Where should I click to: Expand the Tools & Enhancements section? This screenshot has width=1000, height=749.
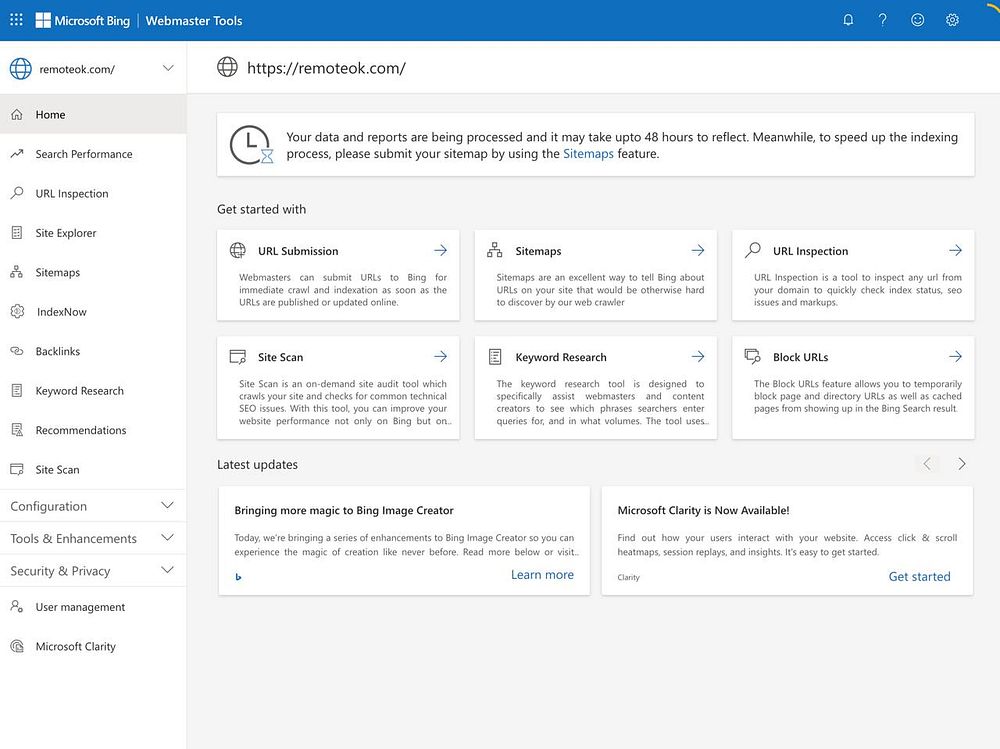tap(93, 538)
